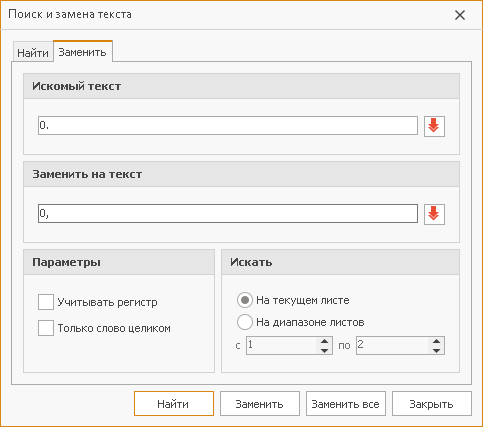
Task: Switch to the Найти tab
Action: tap(33, 52)
